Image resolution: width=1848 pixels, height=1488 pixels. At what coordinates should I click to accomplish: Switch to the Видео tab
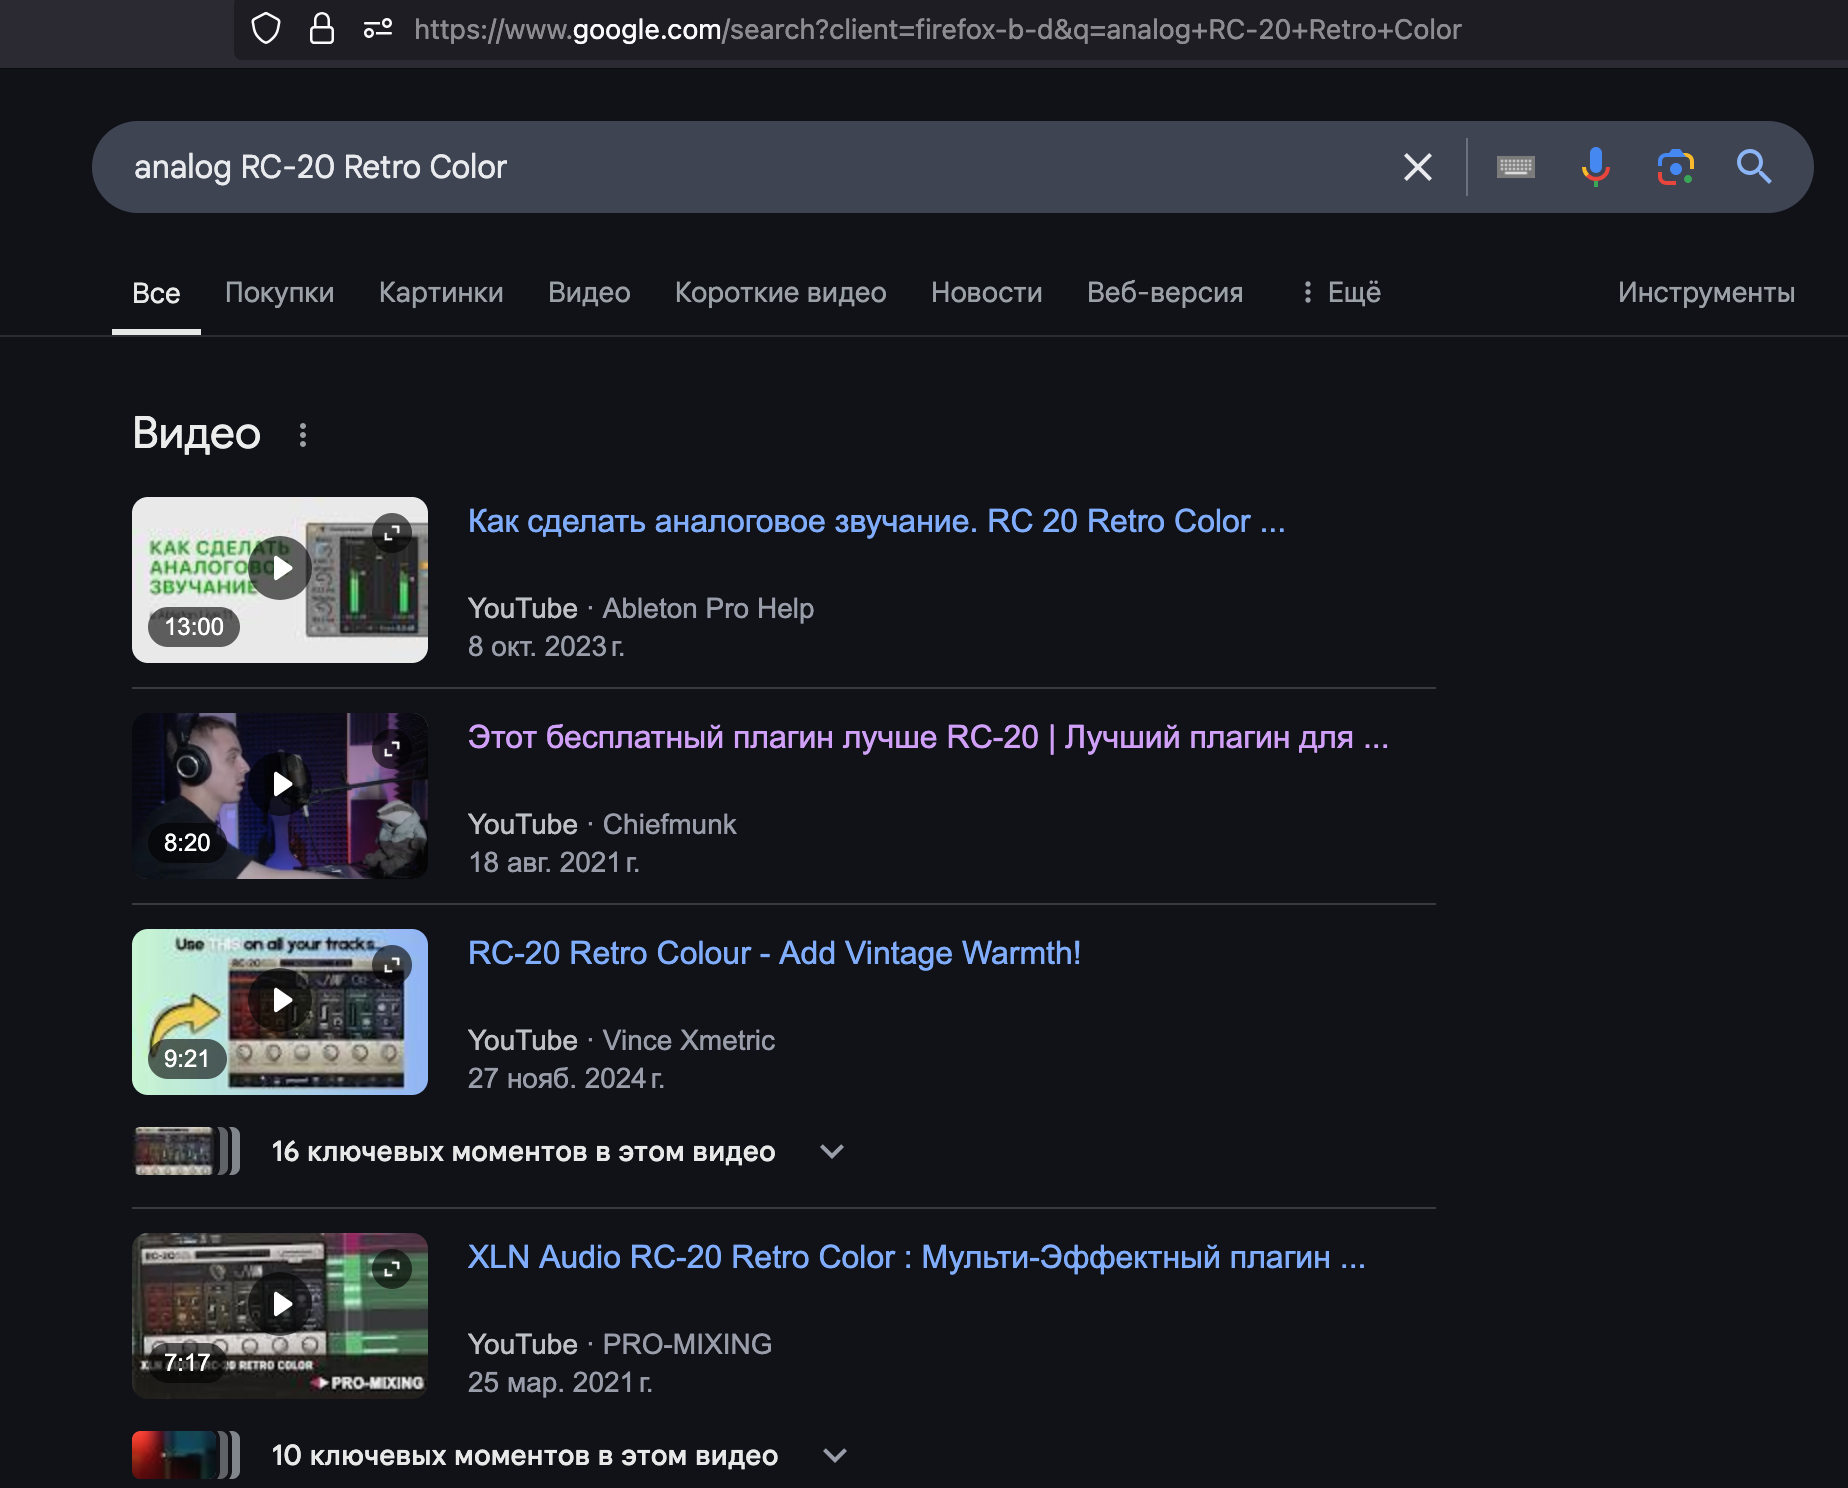pyautogui.click(x=589, y=292)
